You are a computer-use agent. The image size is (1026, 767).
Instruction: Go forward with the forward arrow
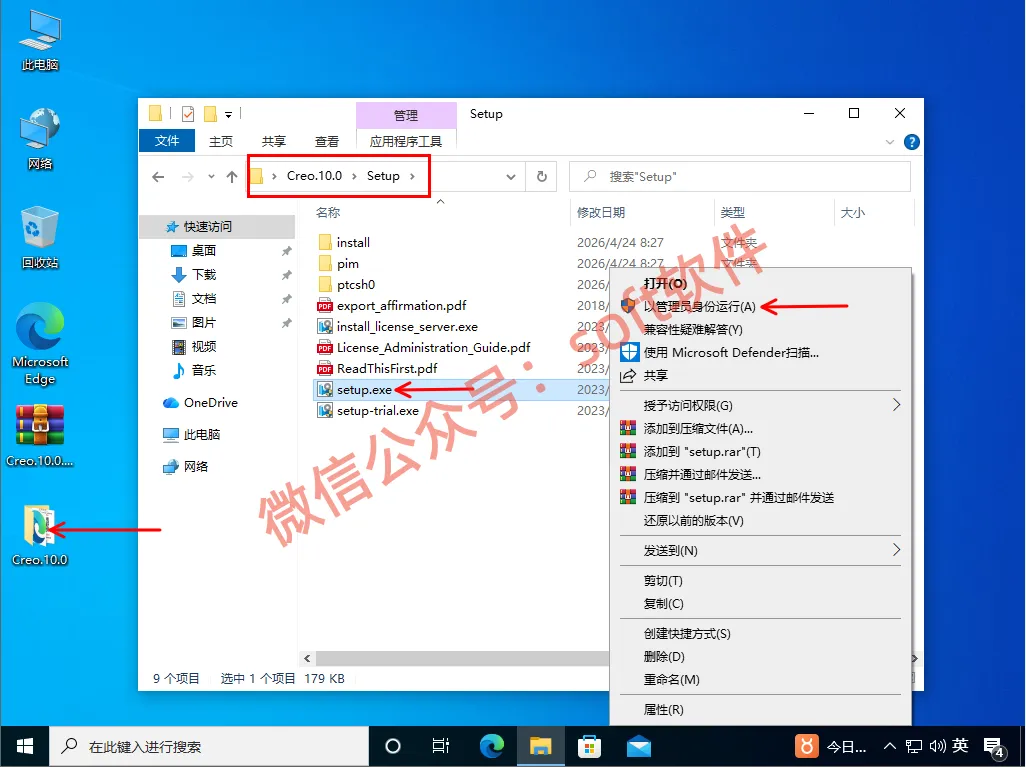click(188, 177)
